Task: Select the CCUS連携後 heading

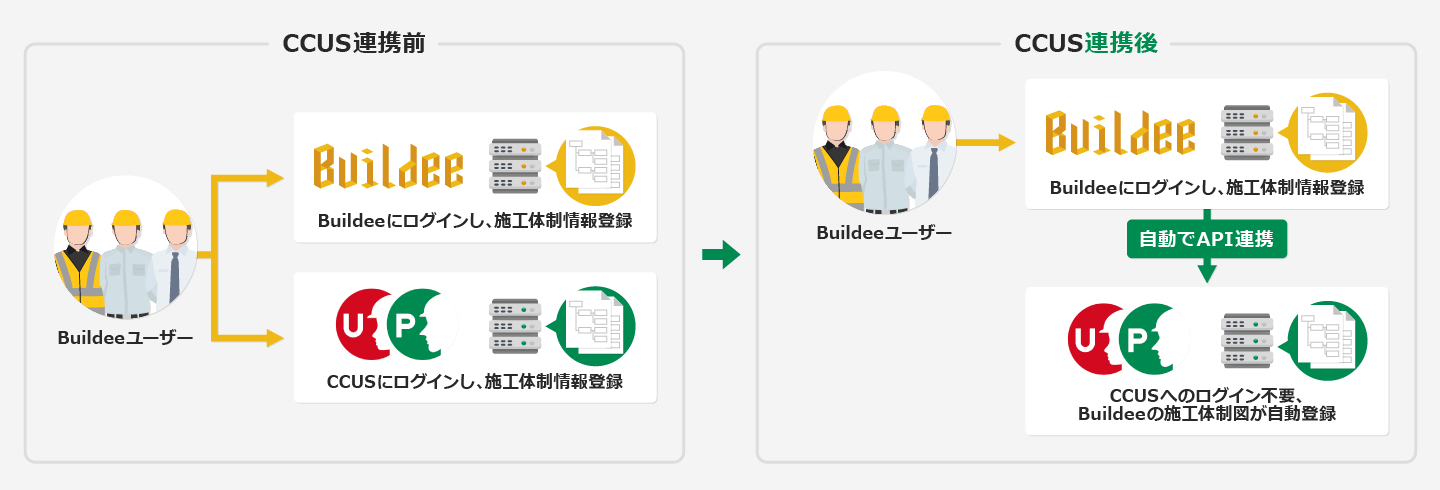Action: 1085,44
